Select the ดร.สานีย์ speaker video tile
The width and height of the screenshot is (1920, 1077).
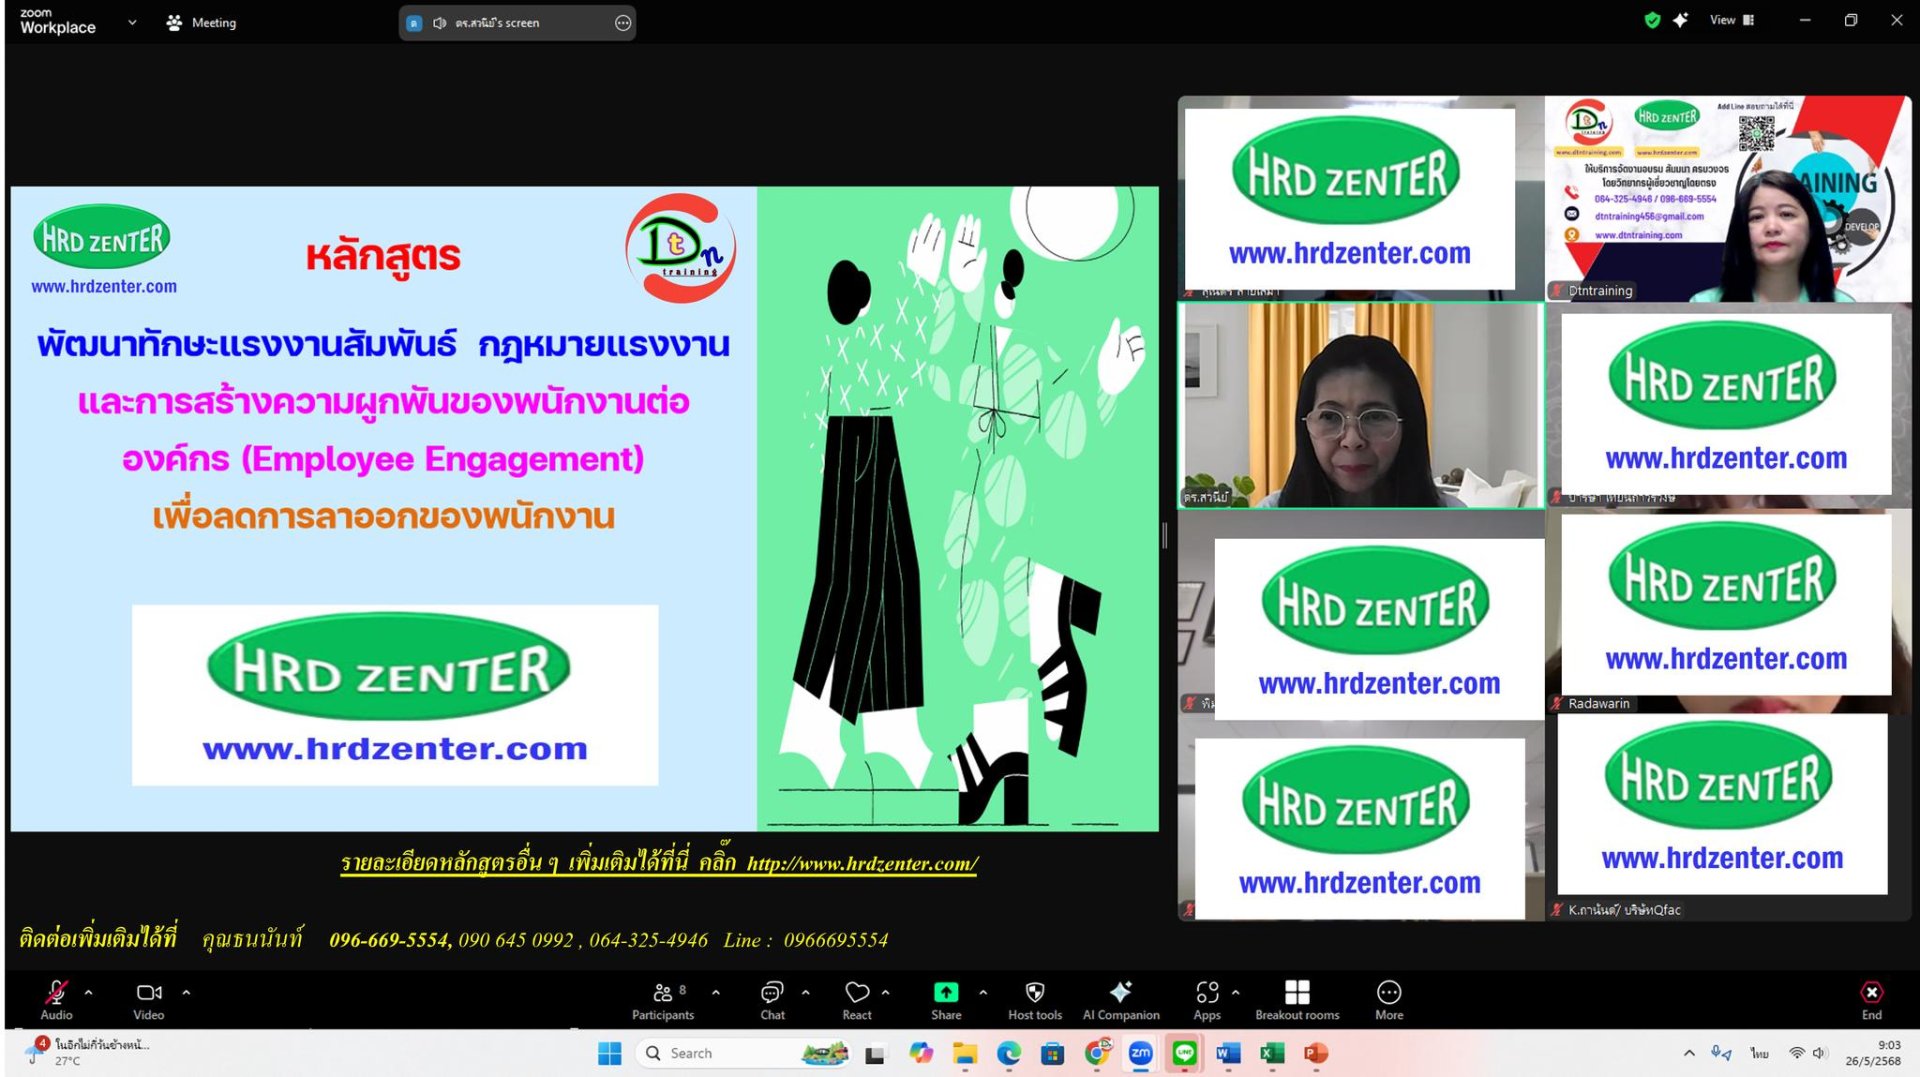coord(1361,405)
